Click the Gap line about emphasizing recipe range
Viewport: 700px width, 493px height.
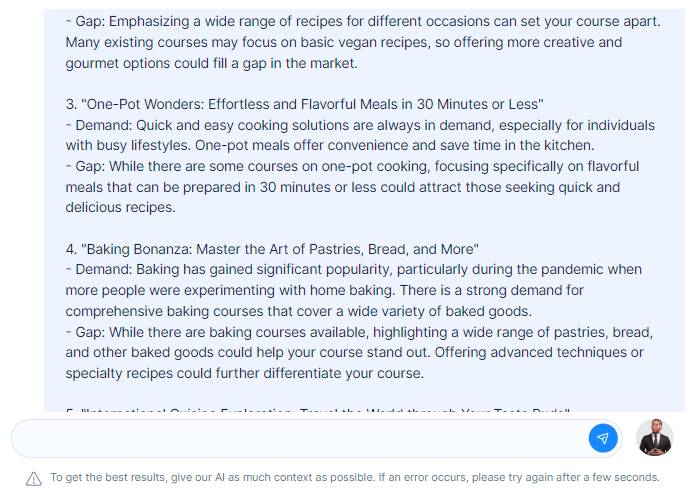pyautogui.click(x=363, y=21)
